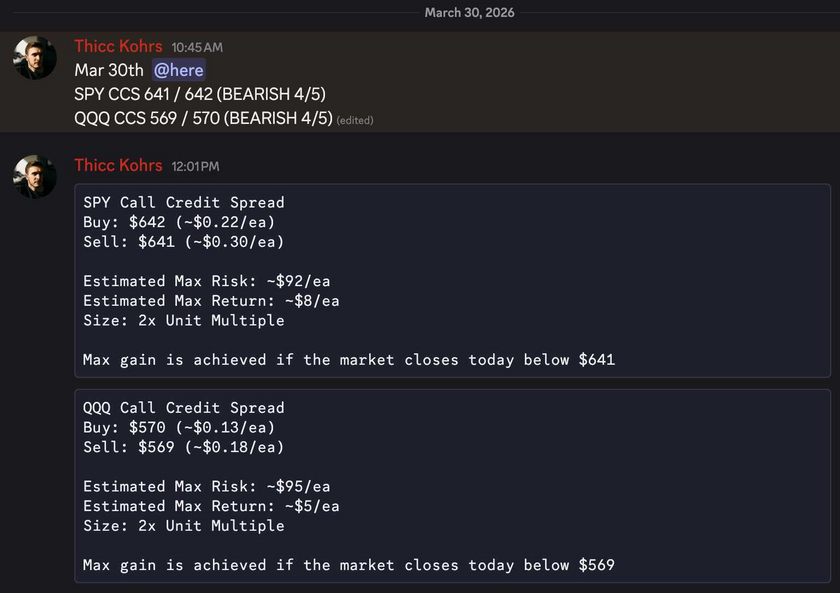Click the Estimated Max Risk ~$95/ea line
The image size is (840, 593).
[x=206, y=487]
